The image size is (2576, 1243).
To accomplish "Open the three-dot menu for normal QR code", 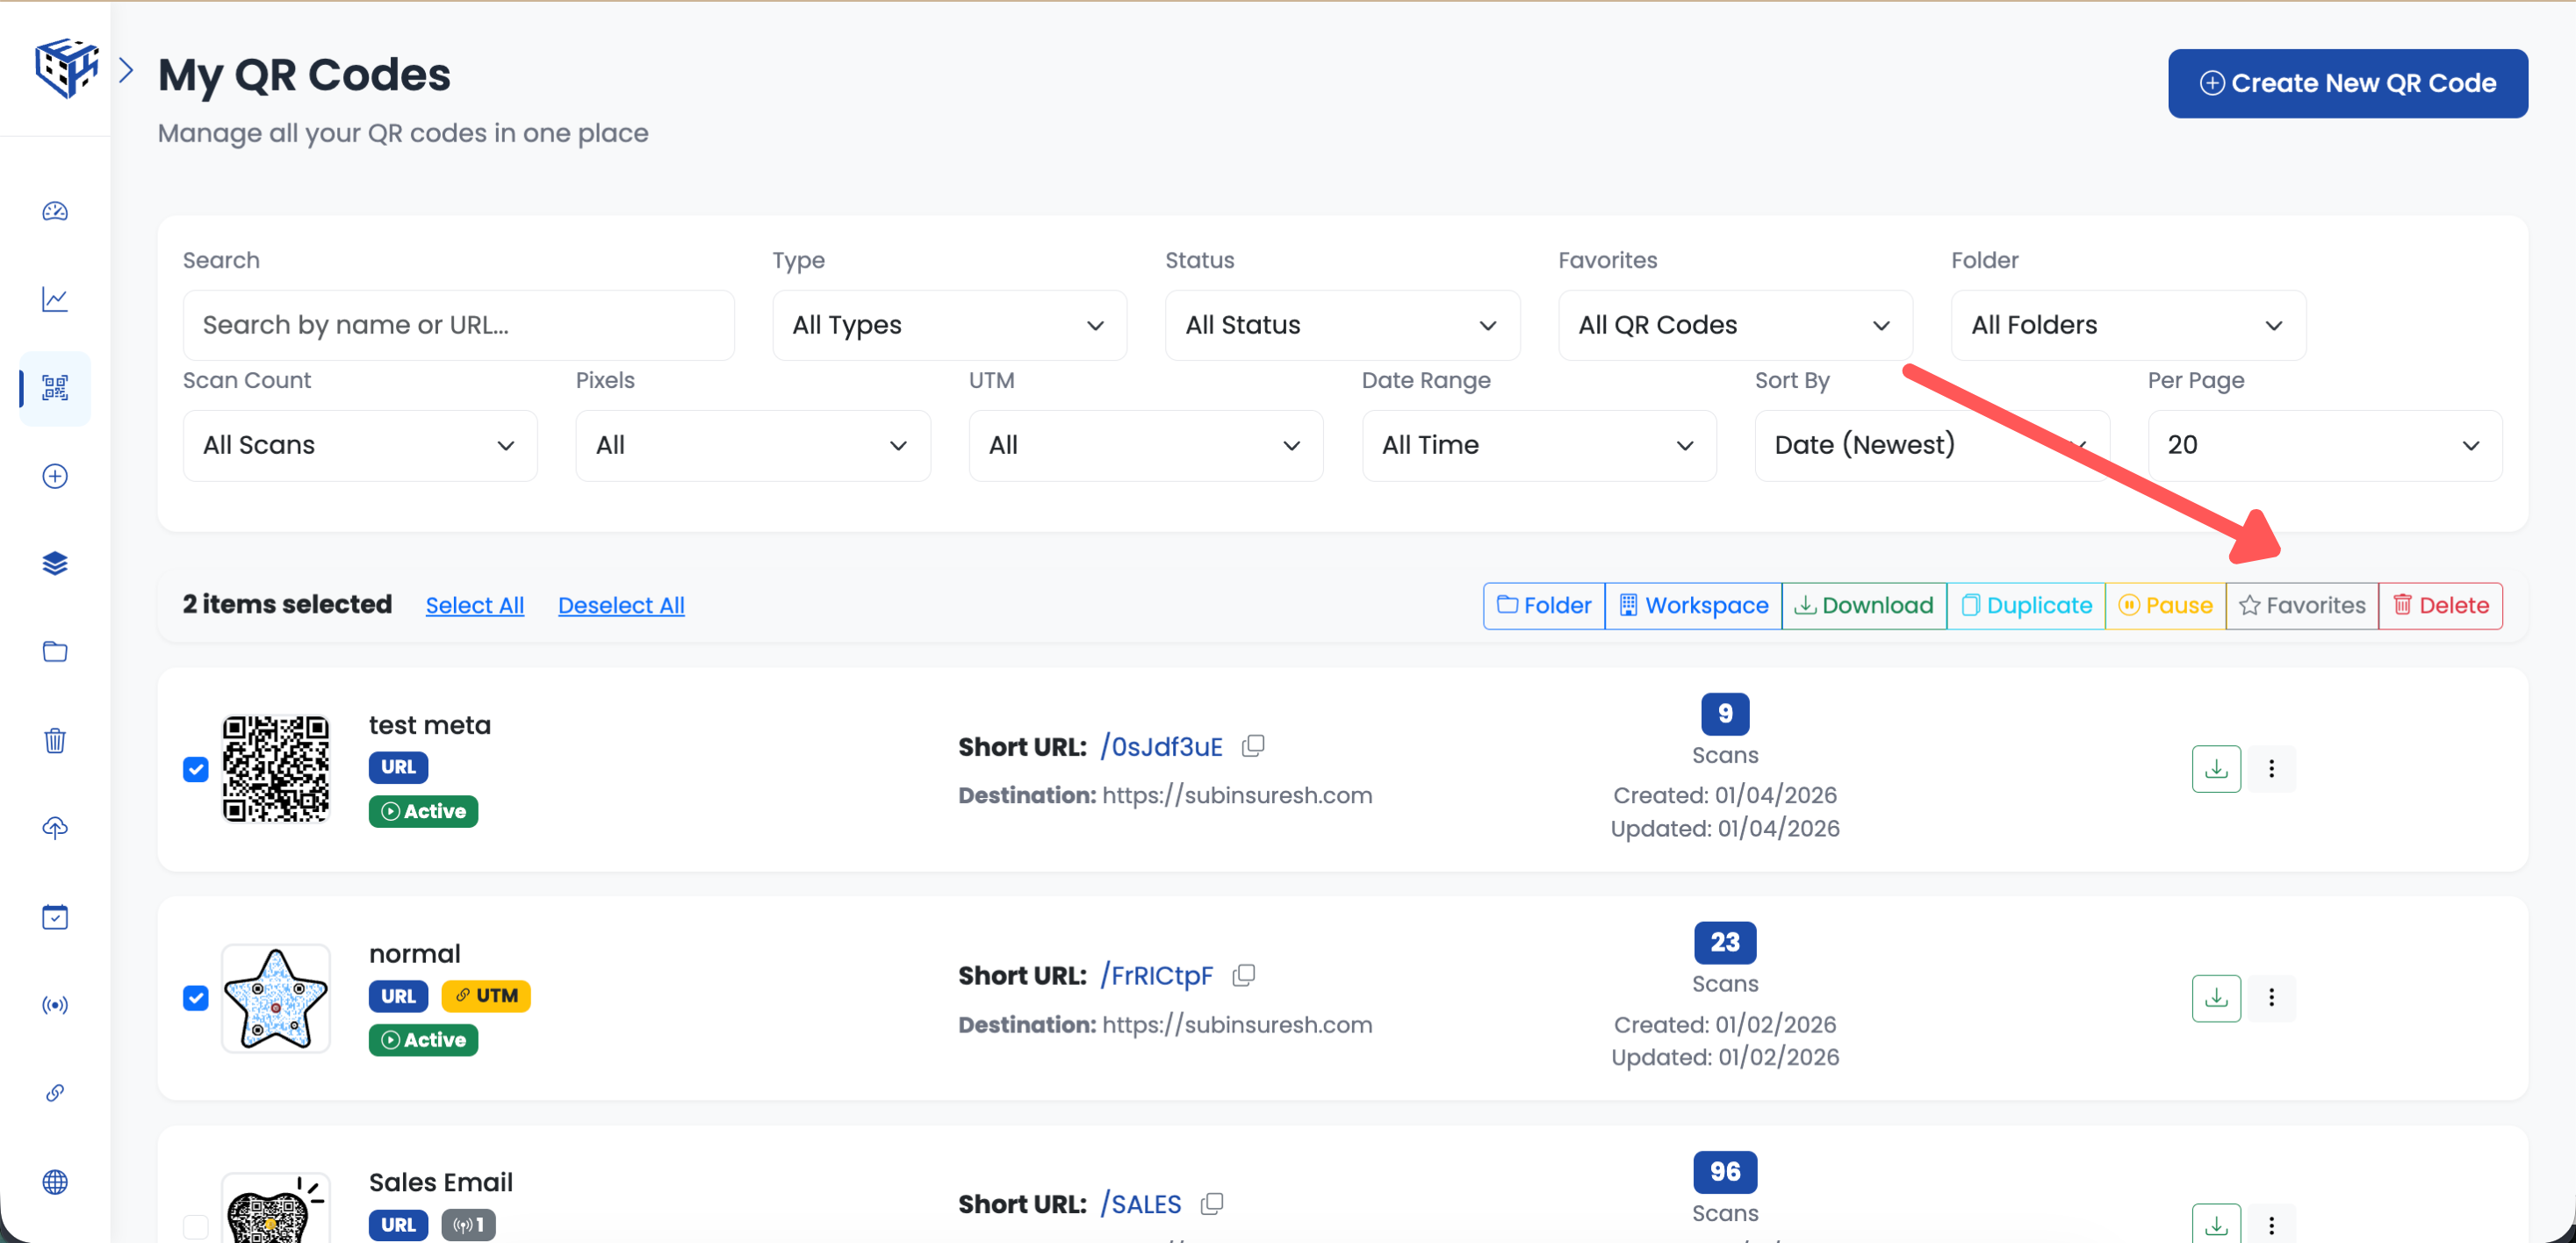I will 2271,998.
